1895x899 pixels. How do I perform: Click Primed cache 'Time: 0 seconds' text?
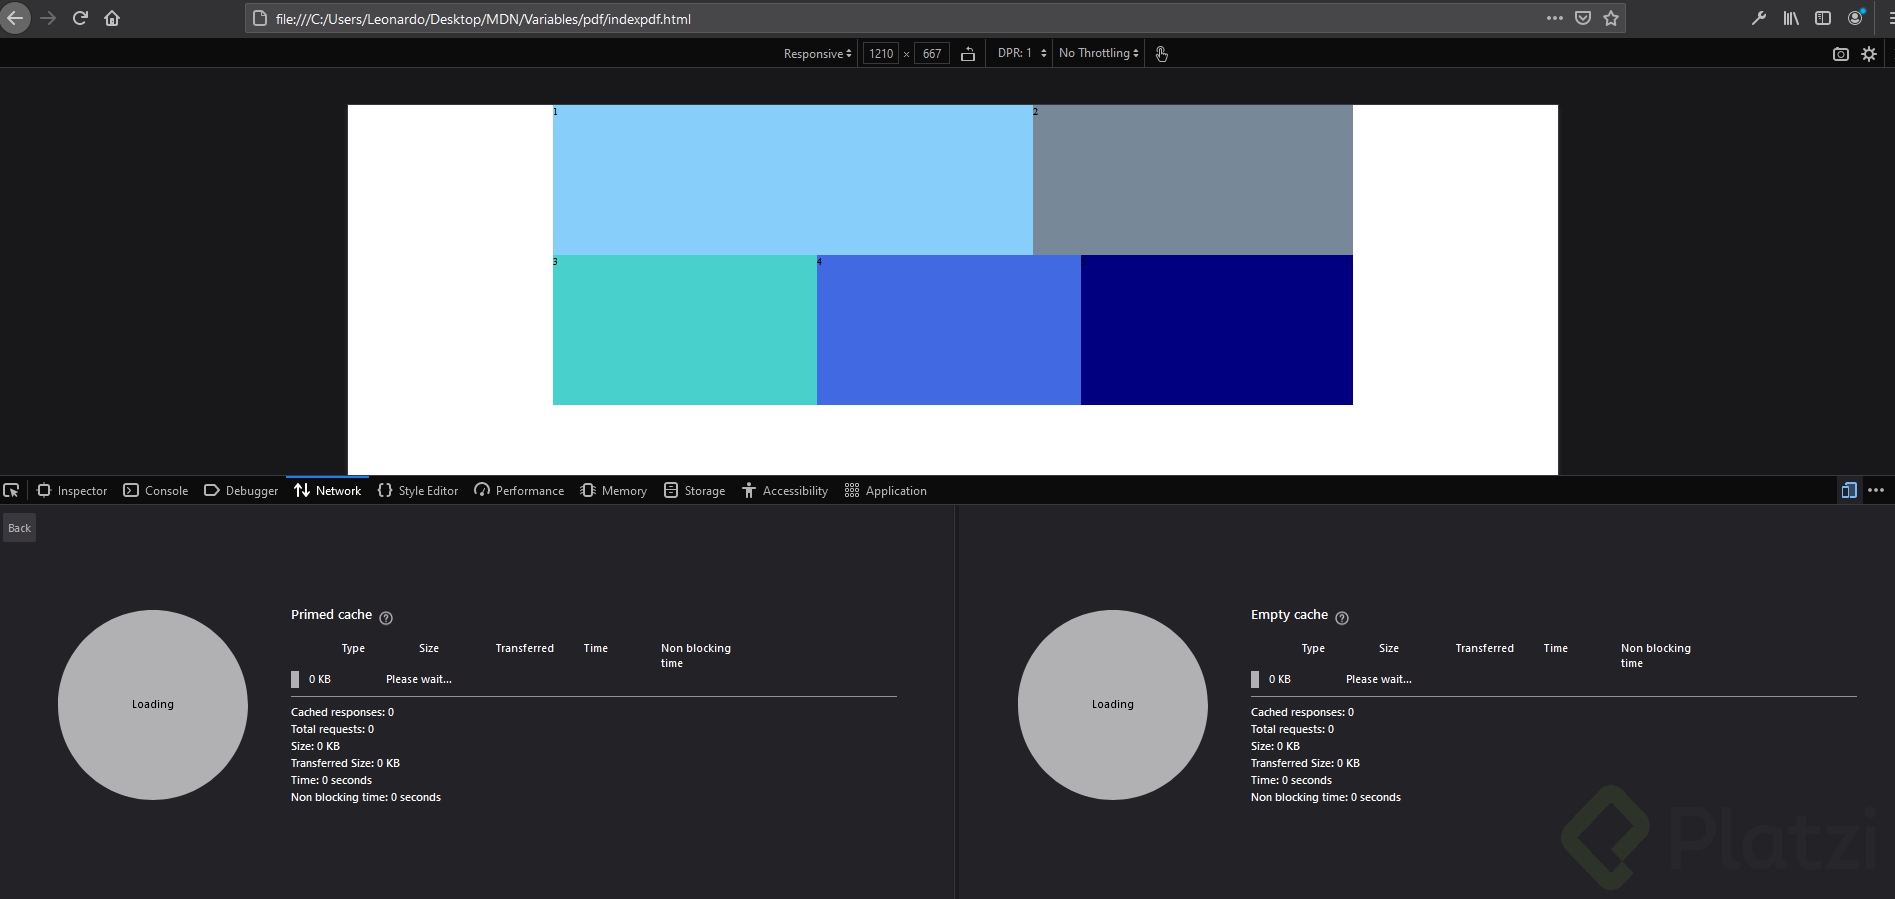[331, 780]
